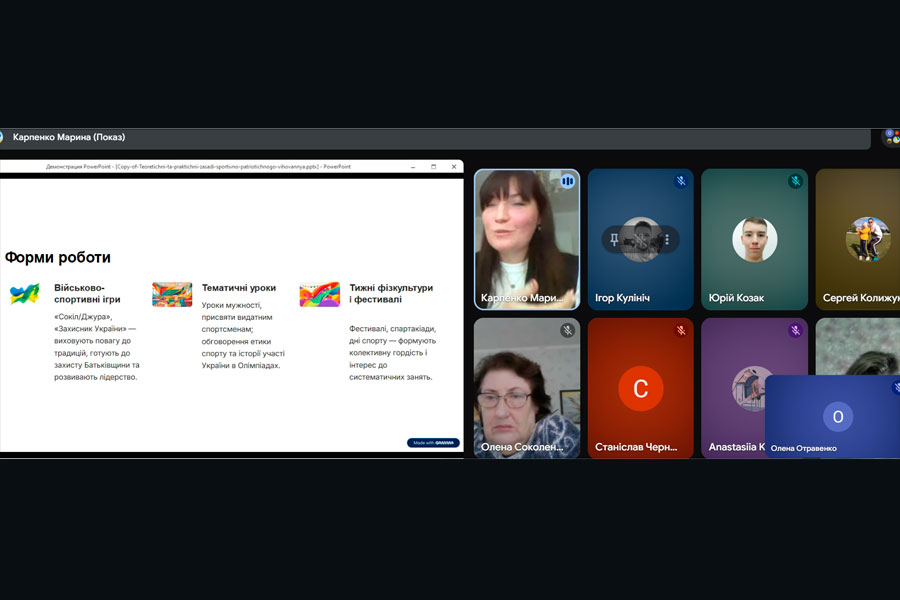
Task: Select Олена Соколен's video tile
Action: tap(527, 388)
